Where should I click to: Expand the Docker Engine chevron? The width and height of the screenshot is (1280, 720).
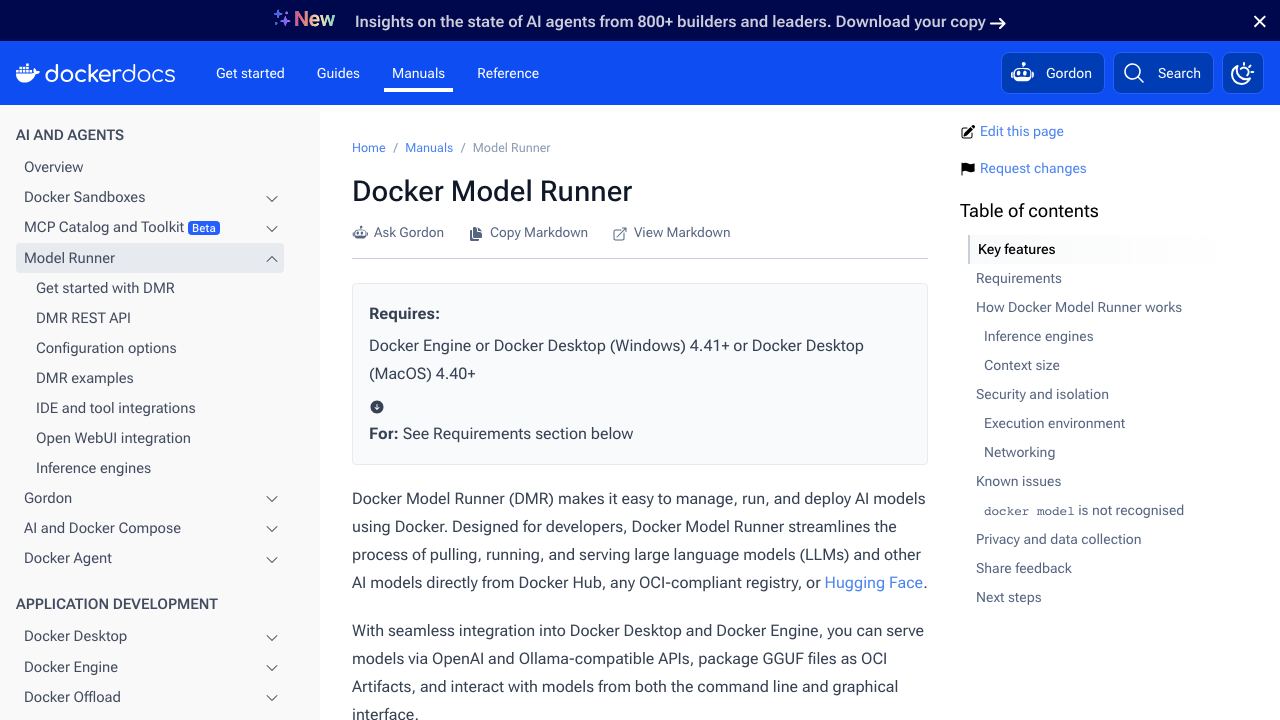(272, 667)
